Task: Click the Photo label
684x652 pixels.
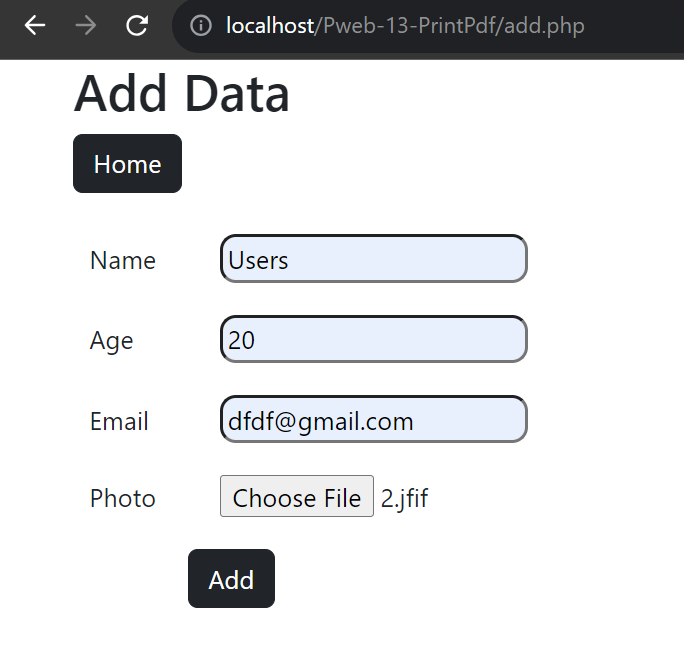Action: click(123, 498)
